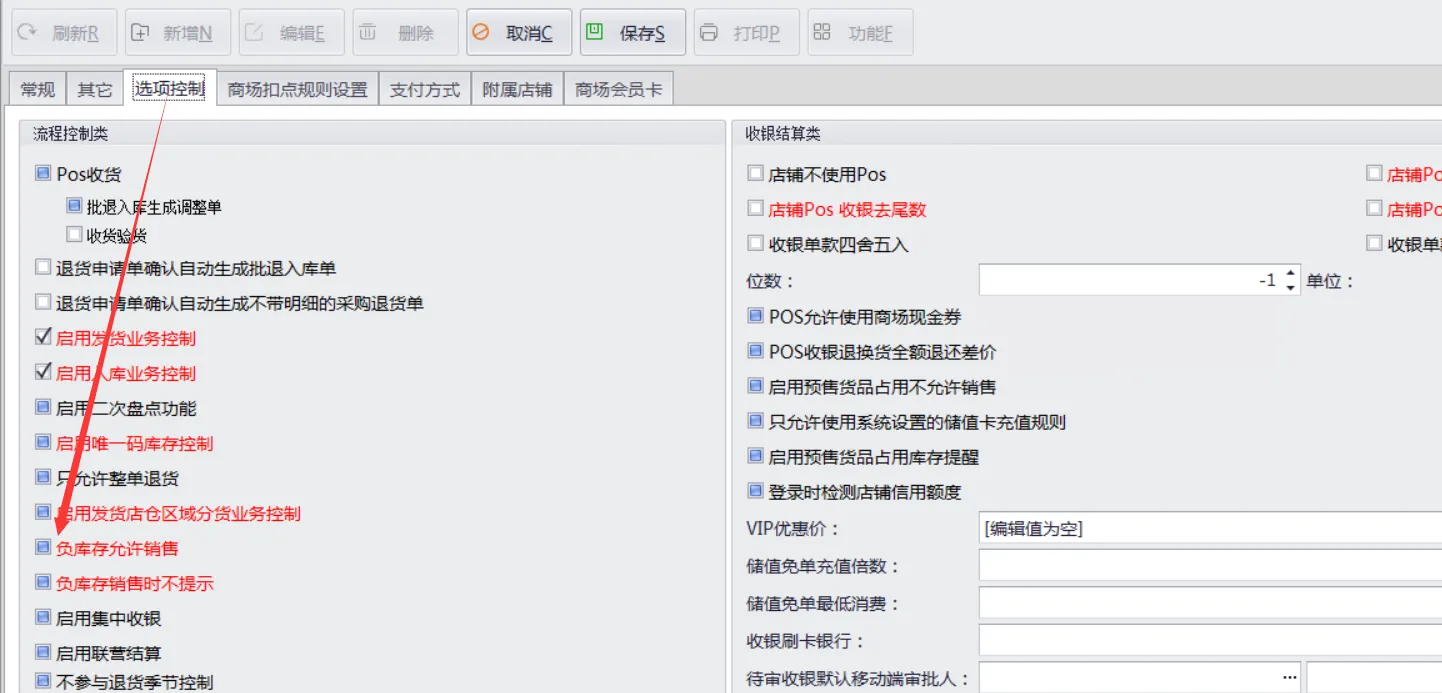This screenshot has height=693, width=1442.
Task: Open the 待审收银默认移动端审批人 ellipsis picker
Action: coord(1289,678)
